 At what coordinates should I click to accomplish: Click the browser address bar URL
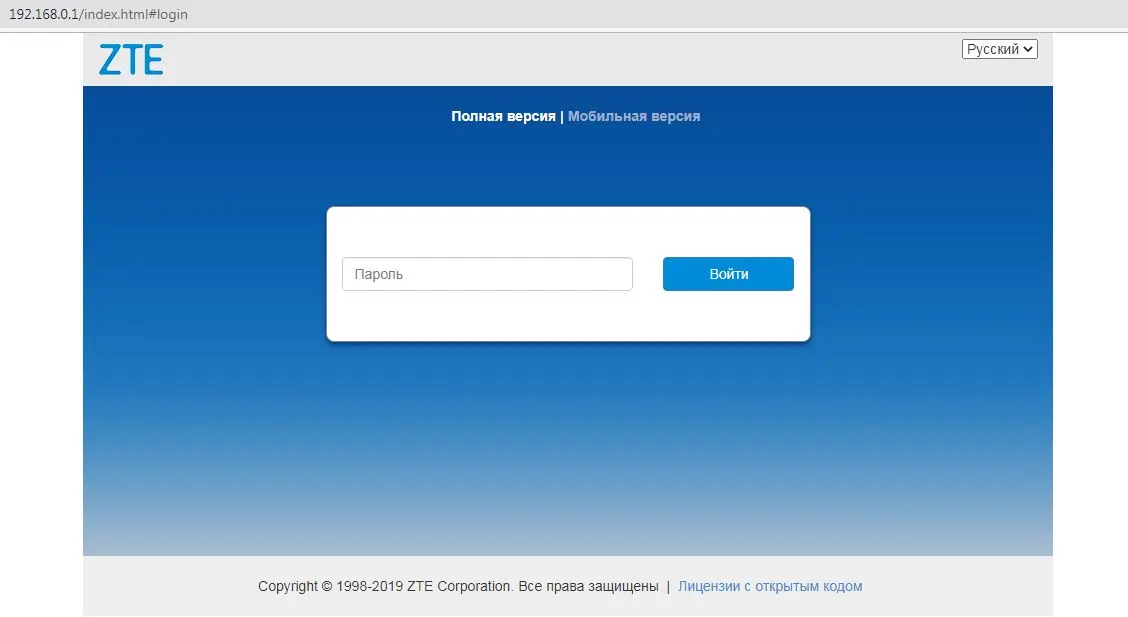[x=98, y=14]
